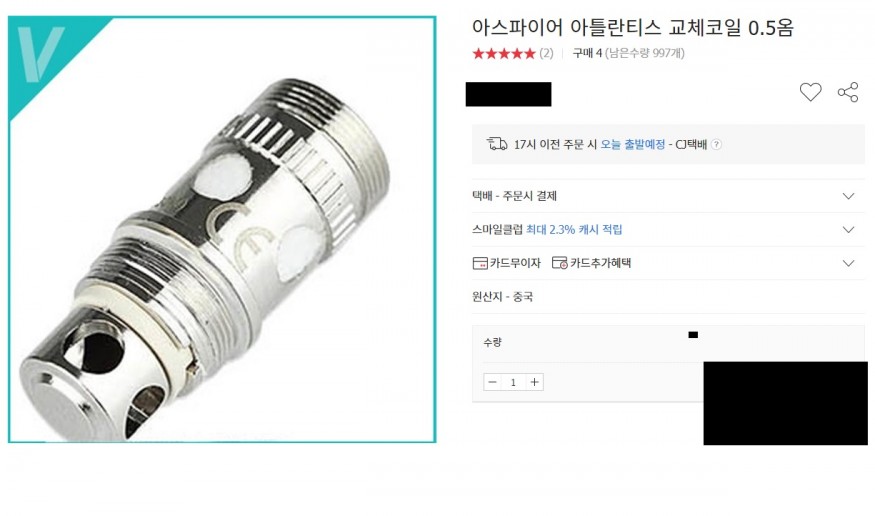Viewport: 875px width, 516px height.
Task: Decrease quantity with the minus button
Action: point(492,382)
